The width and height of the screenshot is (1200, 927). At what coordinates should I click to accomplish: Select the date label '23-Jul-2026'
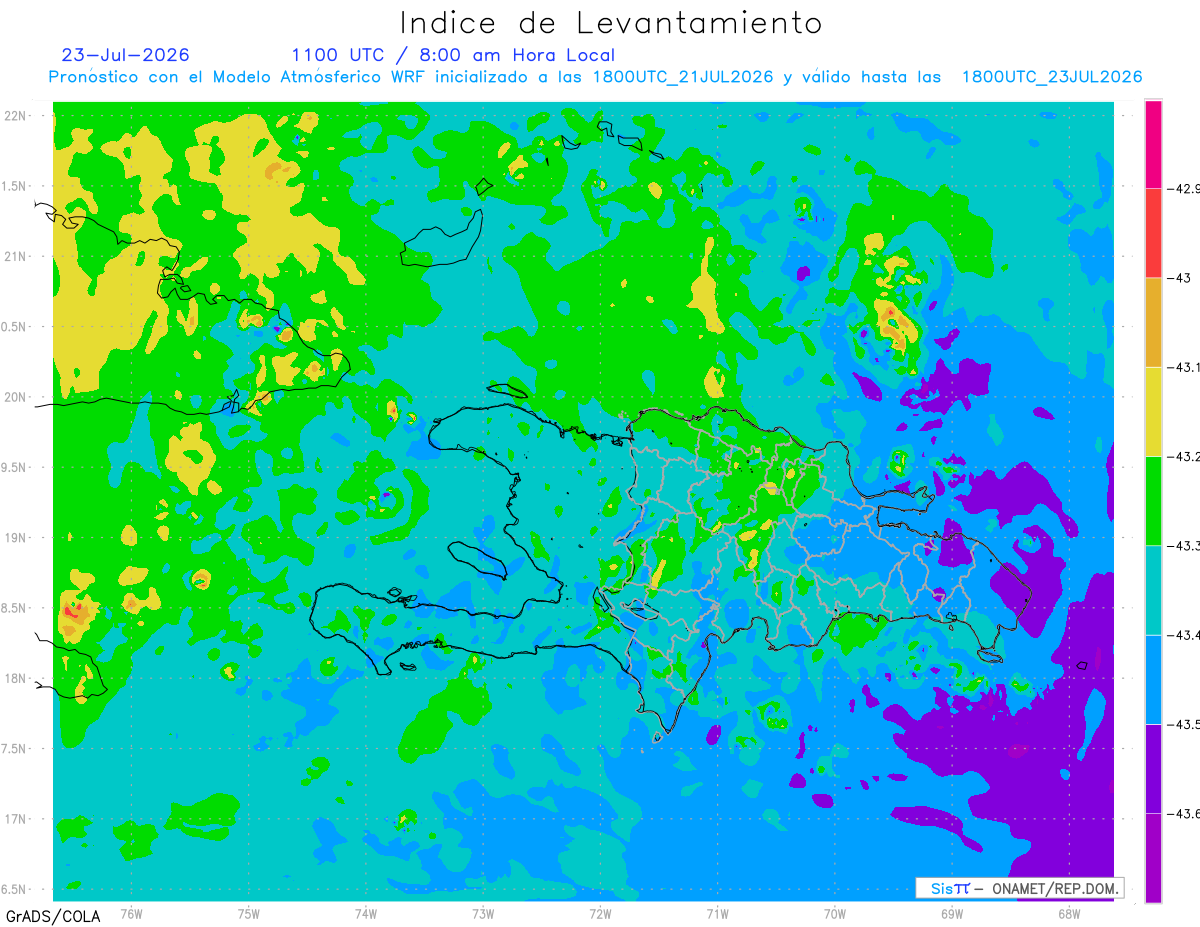coord(126,55)
